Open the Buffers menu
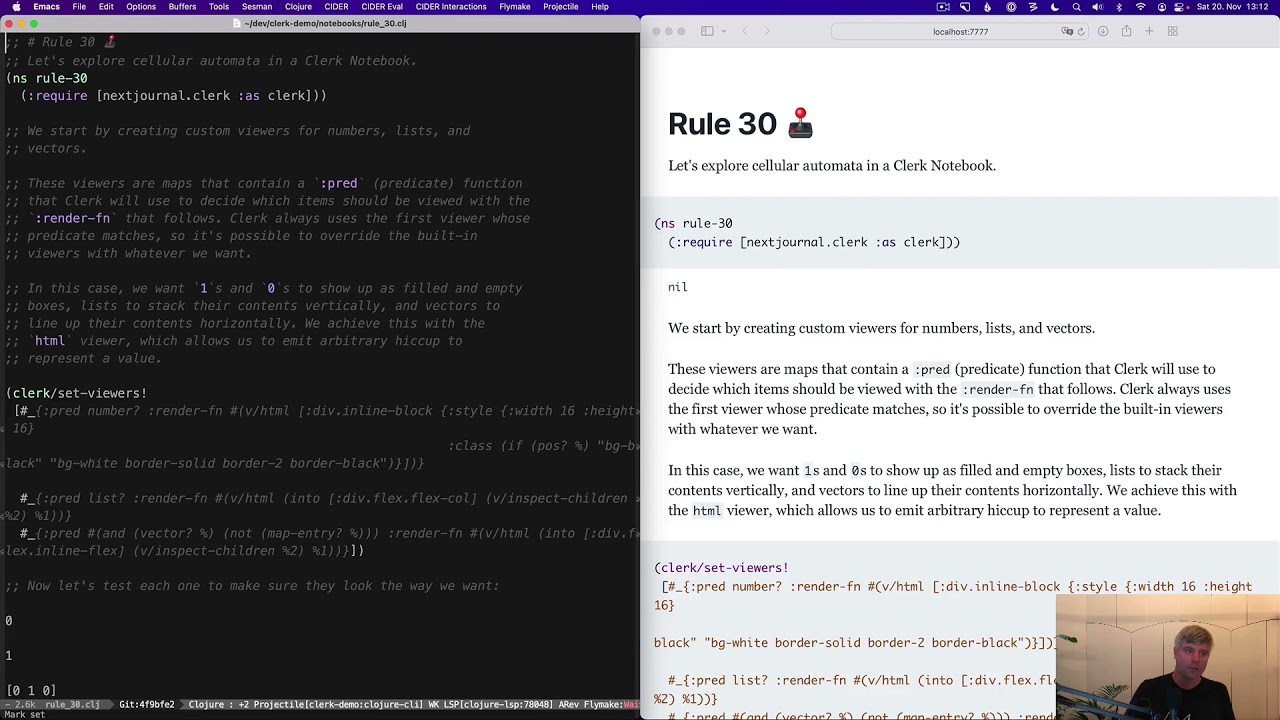 coord(182,7)
